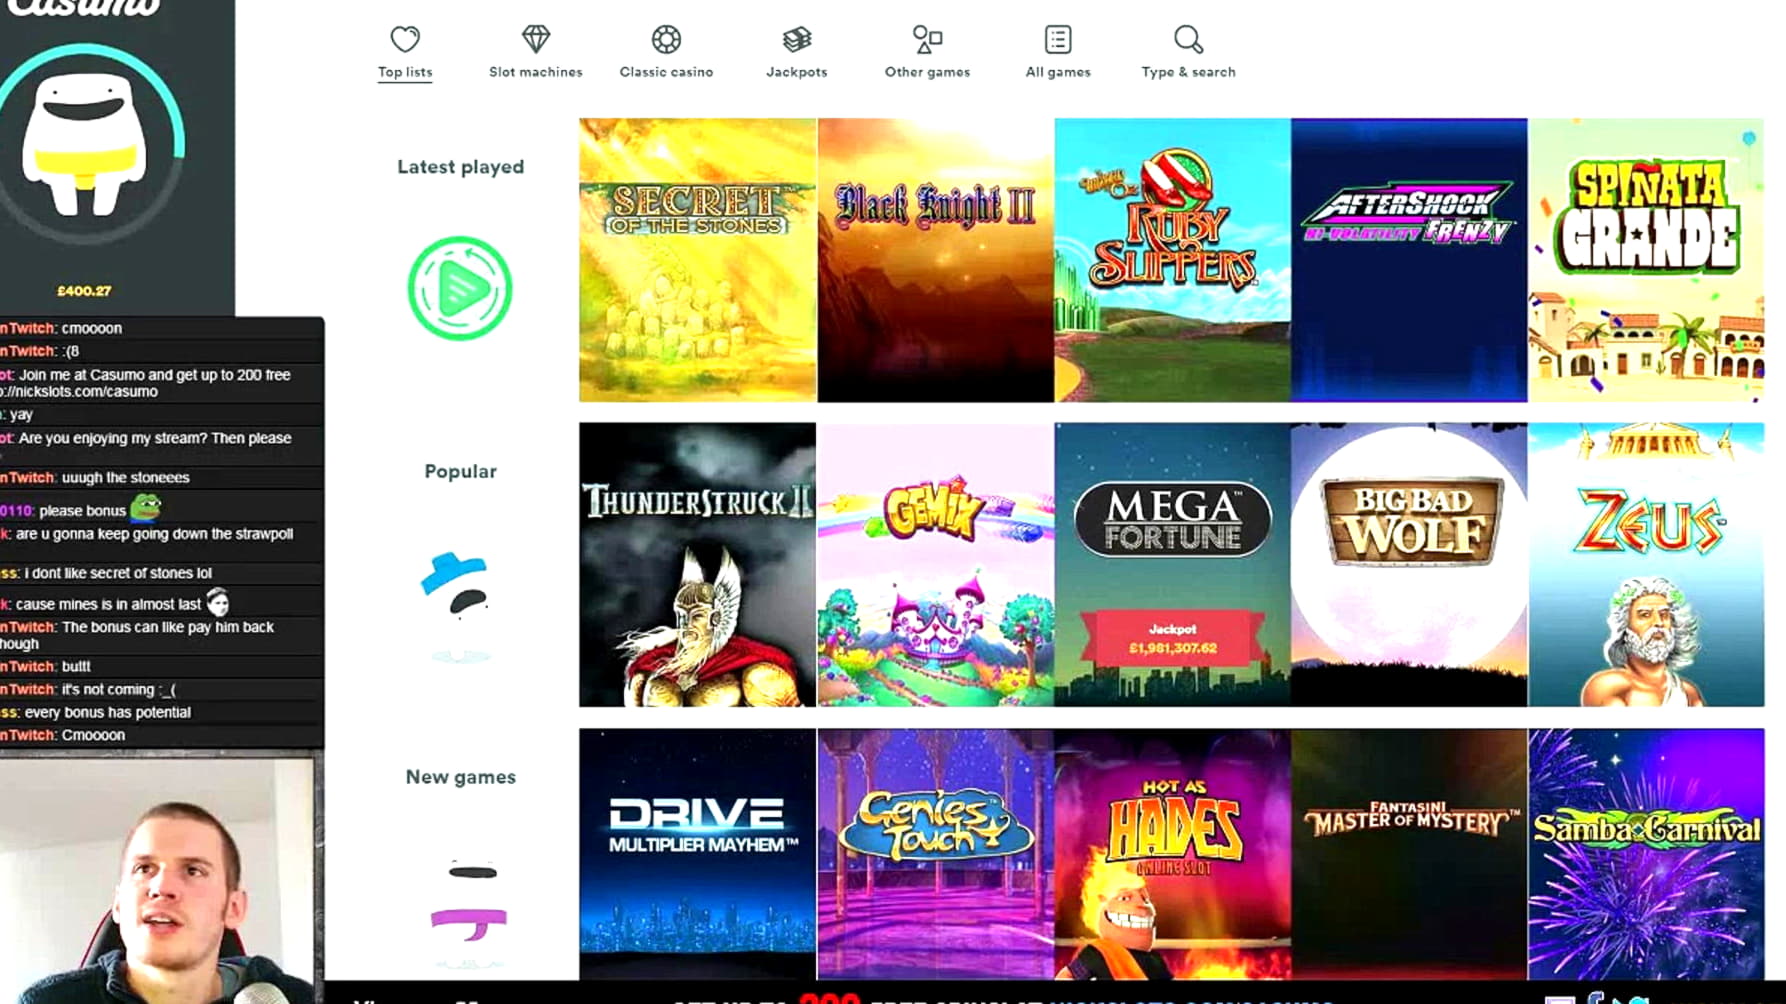Launch Secret of the Stones game
This screenshot has height=1004, width=1786.
(x=698, y=260)
